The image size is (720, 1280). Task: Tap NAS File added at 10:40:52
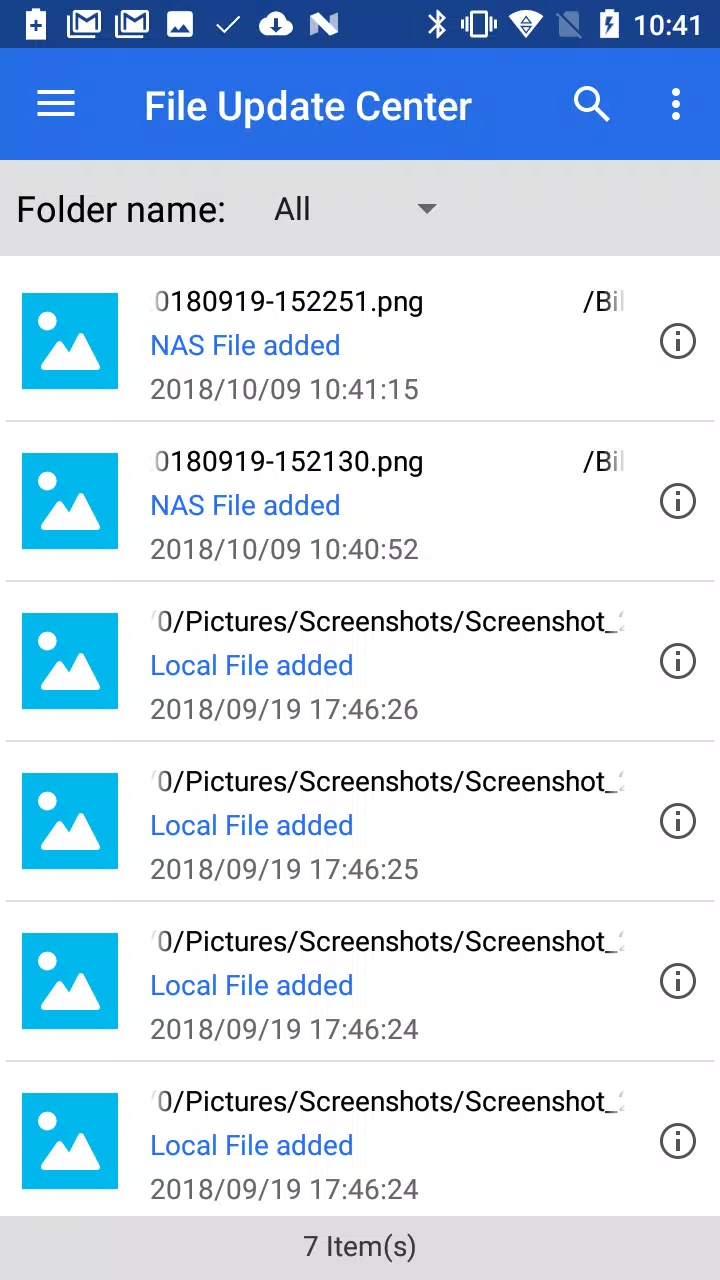point(245,505)
